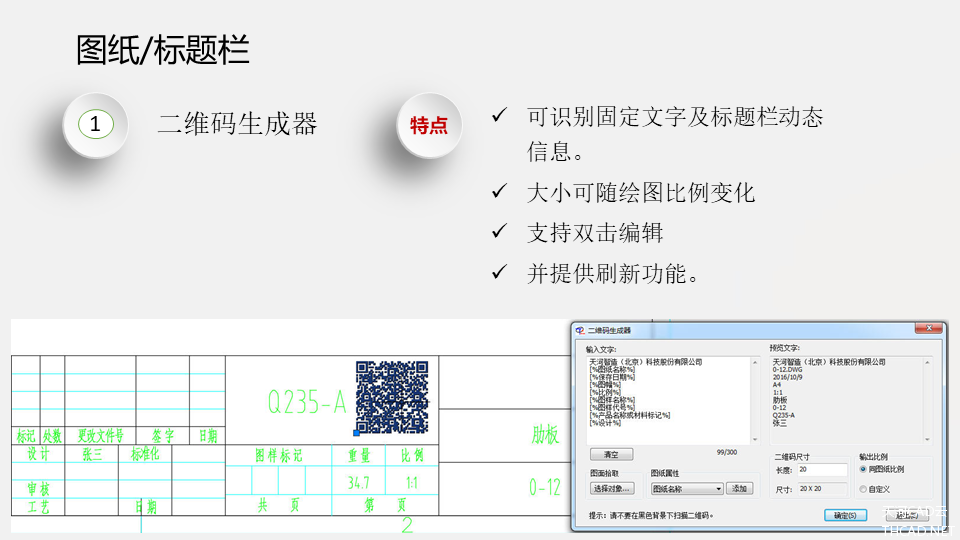Click the blue grip point below the QR code

click(356, 433)
